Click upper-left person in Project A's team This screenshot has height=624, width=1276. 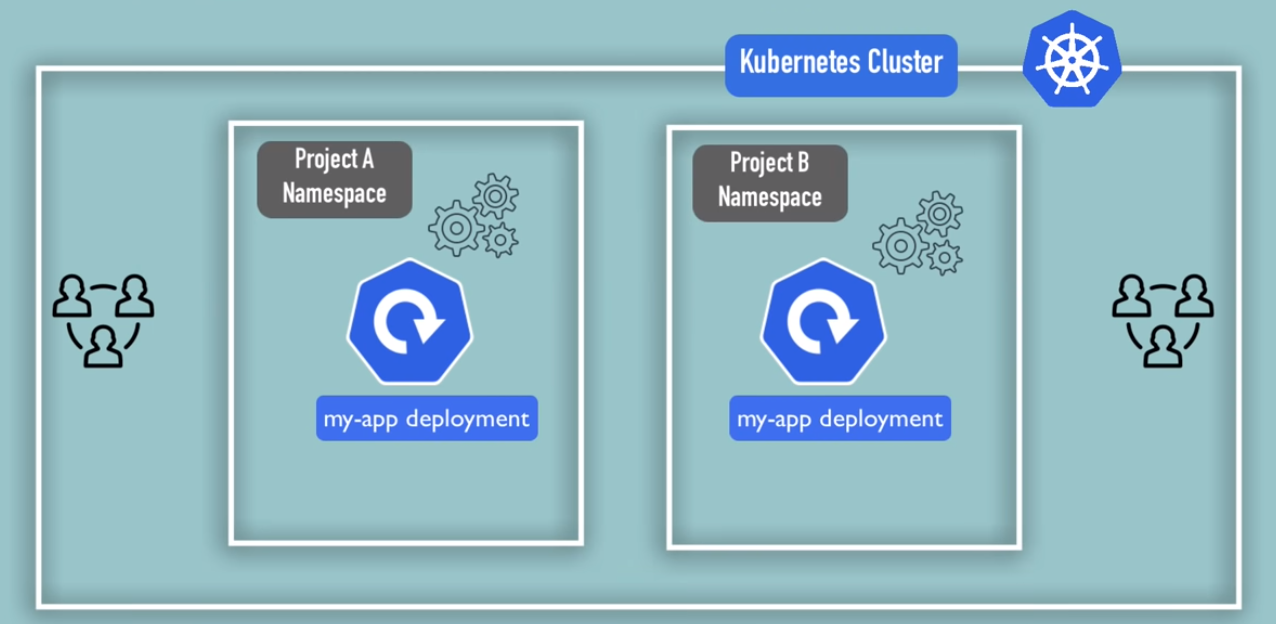[x=73, y=297]
